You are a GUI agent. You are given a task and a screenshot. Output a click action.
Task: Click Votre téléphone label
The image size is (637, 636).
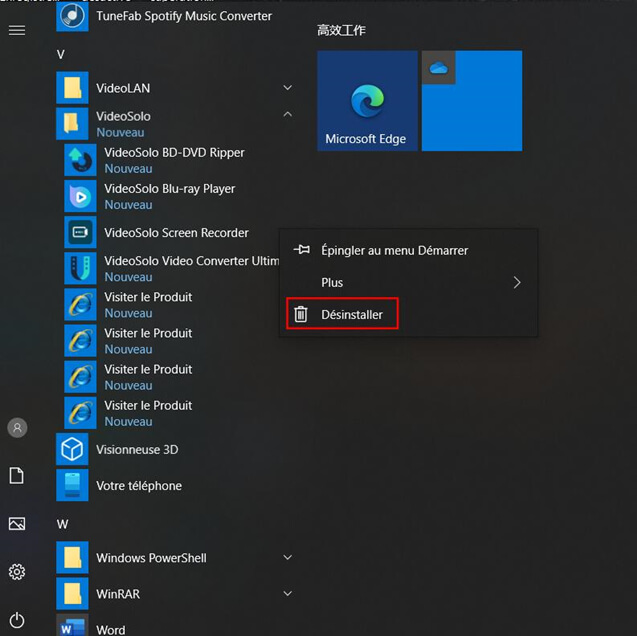pos(139,486)
